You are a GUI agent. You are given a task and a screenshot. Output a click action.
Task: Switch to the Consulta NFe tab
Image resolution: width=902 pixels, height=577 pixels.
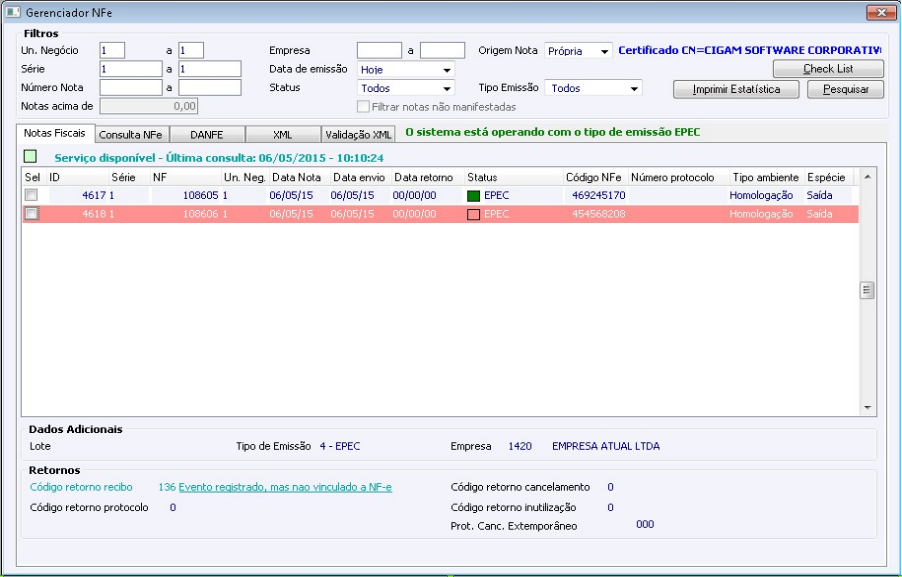131,135
